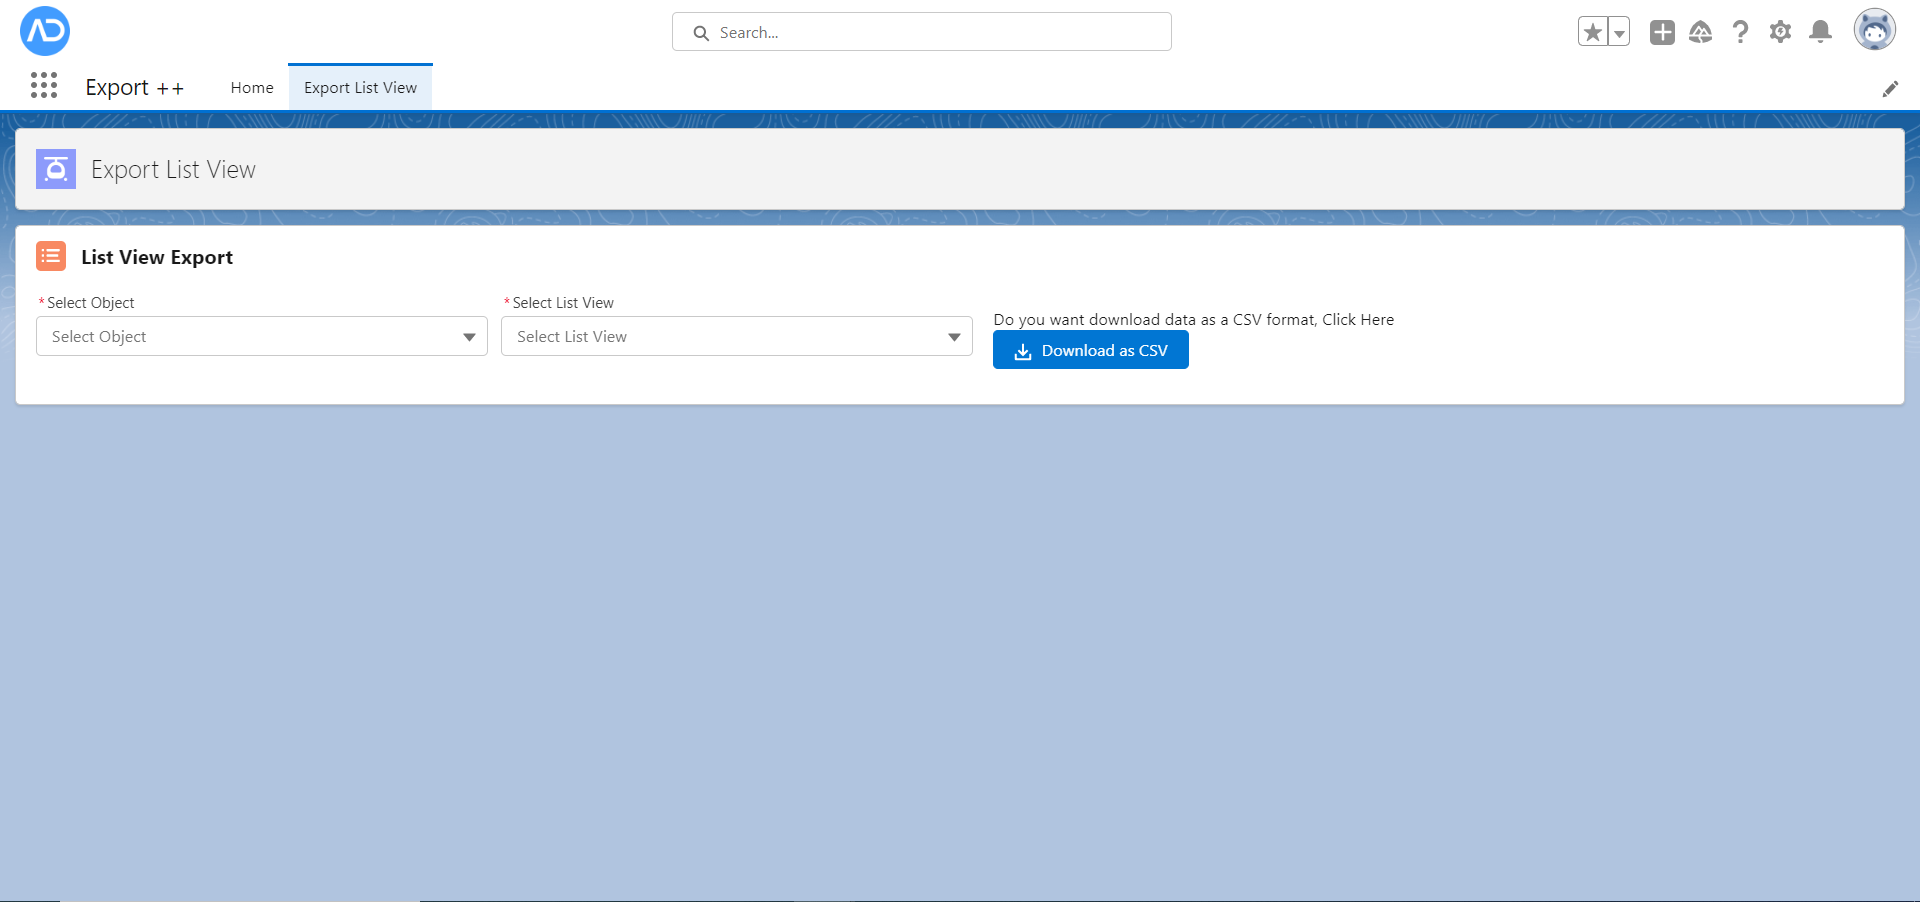This screenshot has width=1920, height=902.
Task: Click the pencil edit navigation icon
Action: click(x=1890, y=89)
